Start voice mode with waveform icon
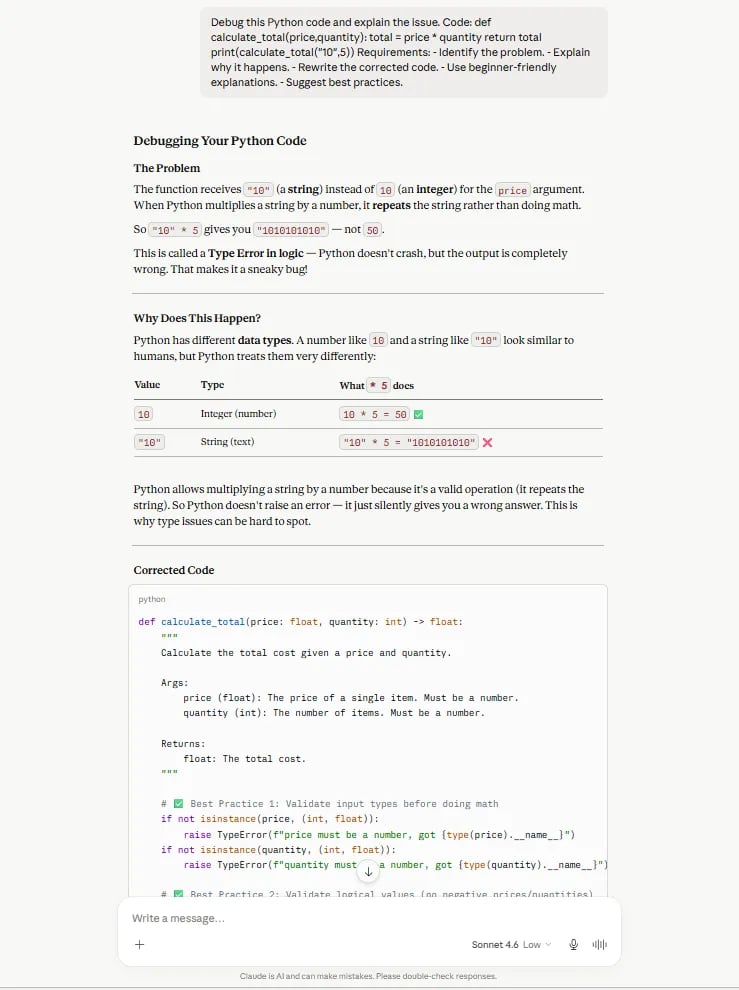This screenshot has width=739, height=990. click(599, 945)
